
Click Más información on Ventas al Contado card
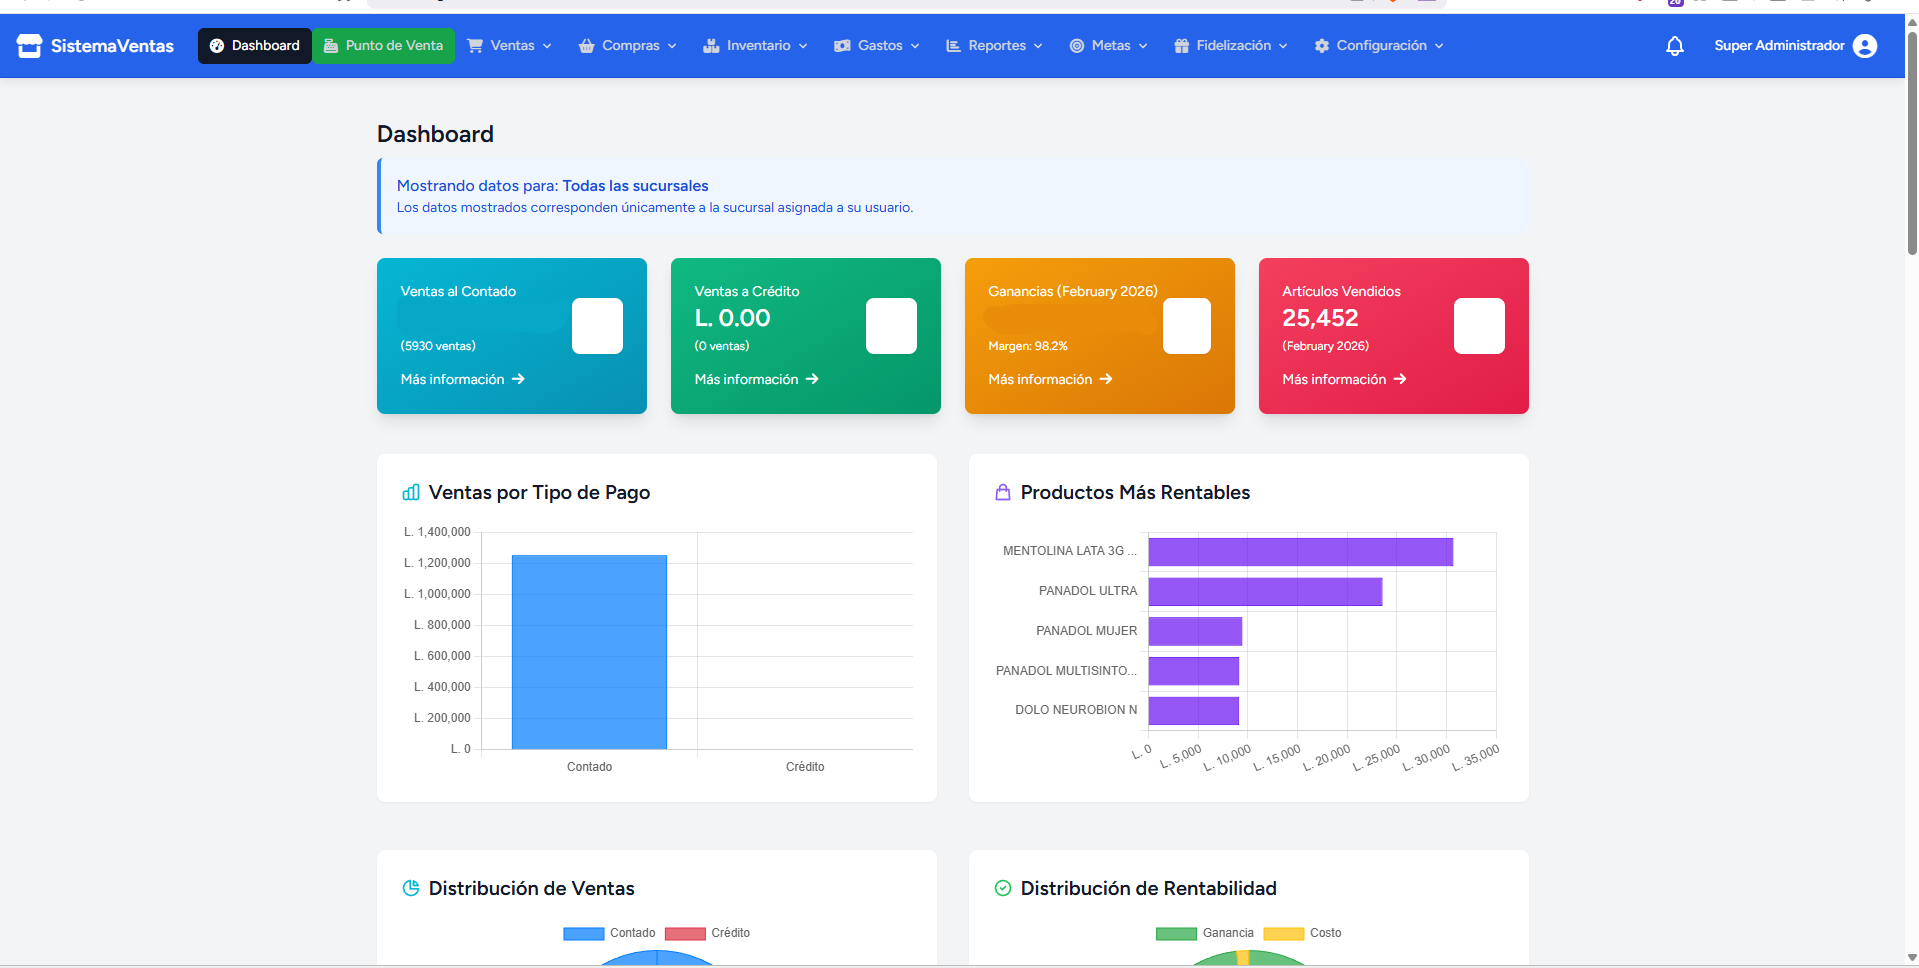pos(462,379)
